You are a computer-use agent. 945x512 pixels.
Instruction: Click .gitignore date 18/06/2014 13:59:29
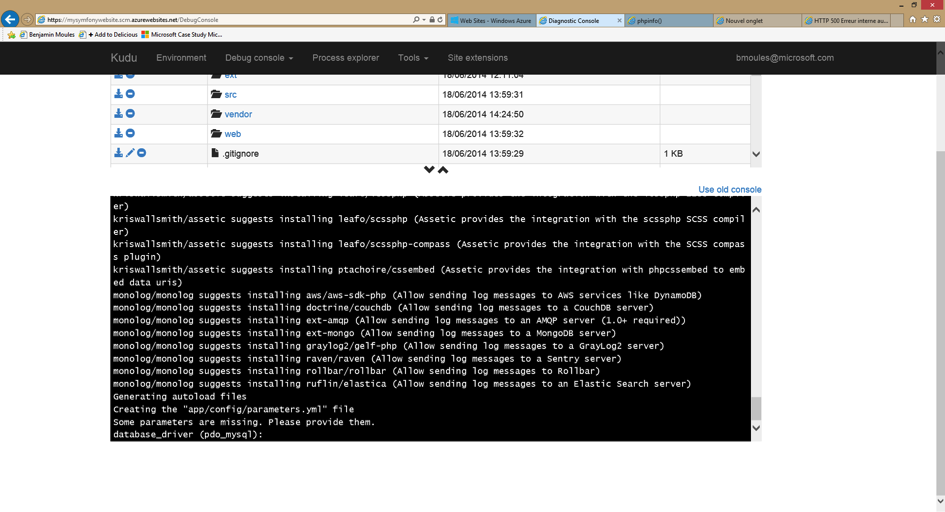[483, 154]
